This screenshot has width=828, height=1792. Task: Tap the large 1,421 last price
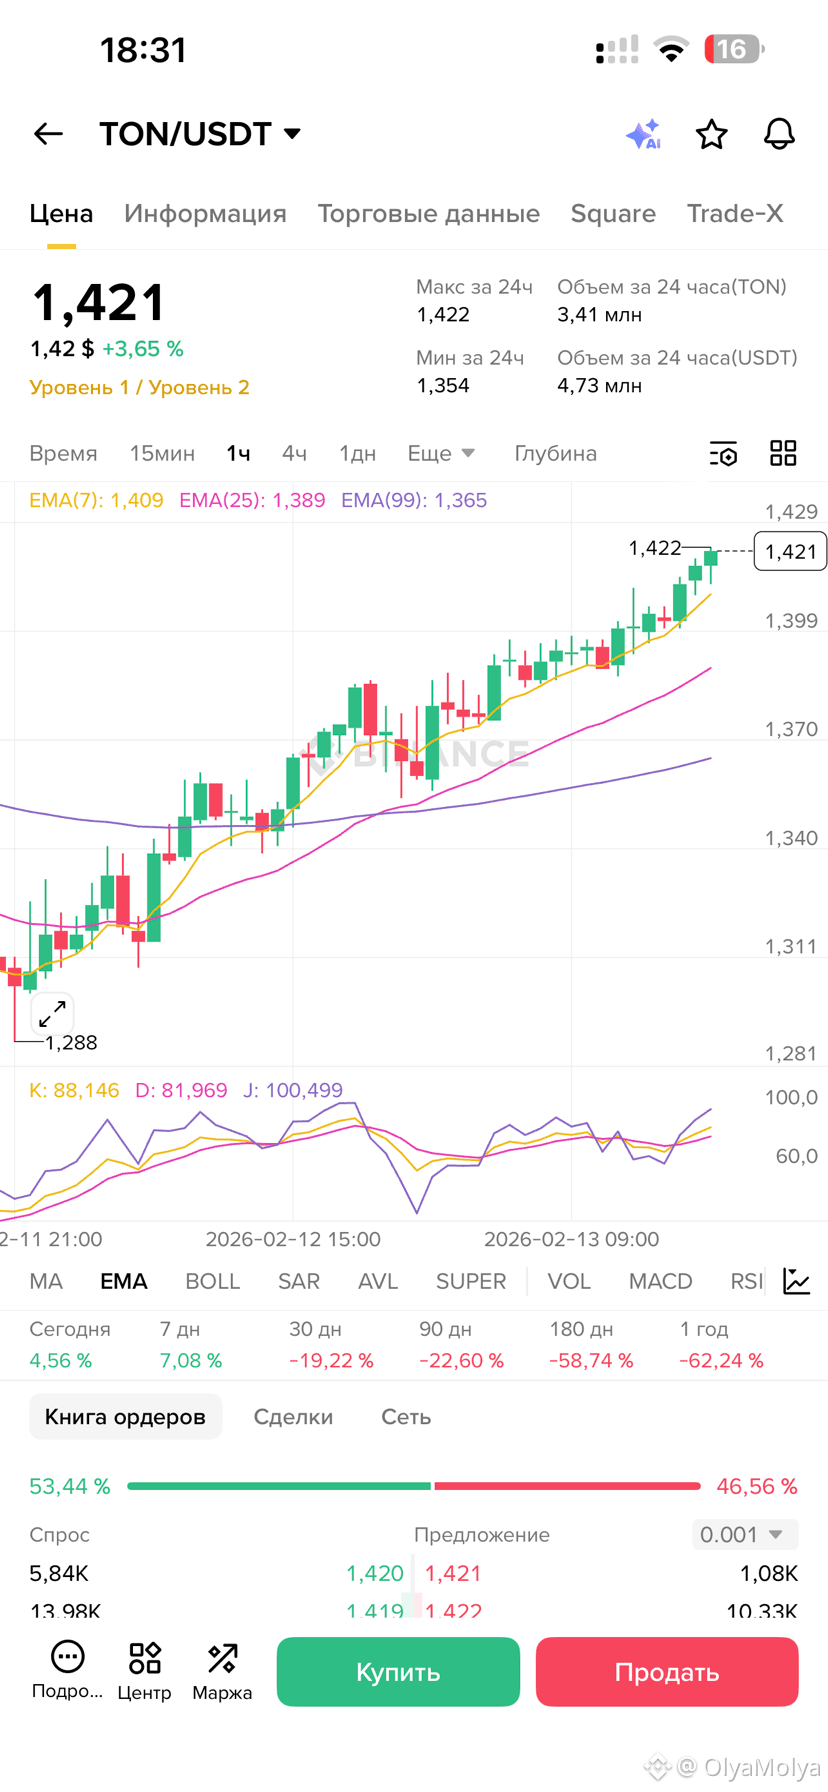pyautogui.click(x=98, y=302)
